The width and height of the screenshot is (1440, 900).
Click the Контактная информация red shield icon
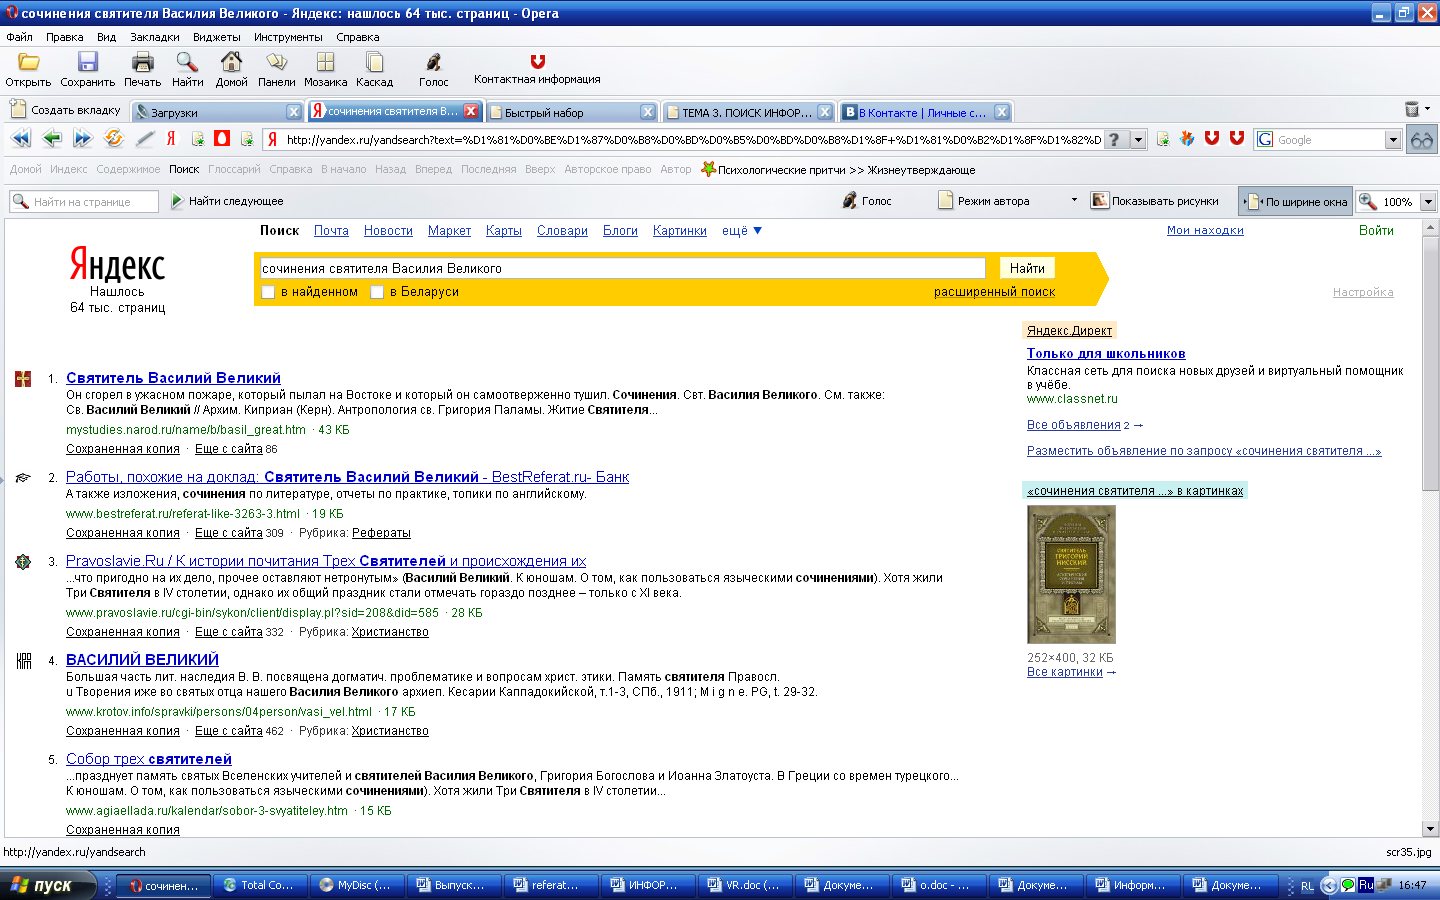click(x=537, y=61)
